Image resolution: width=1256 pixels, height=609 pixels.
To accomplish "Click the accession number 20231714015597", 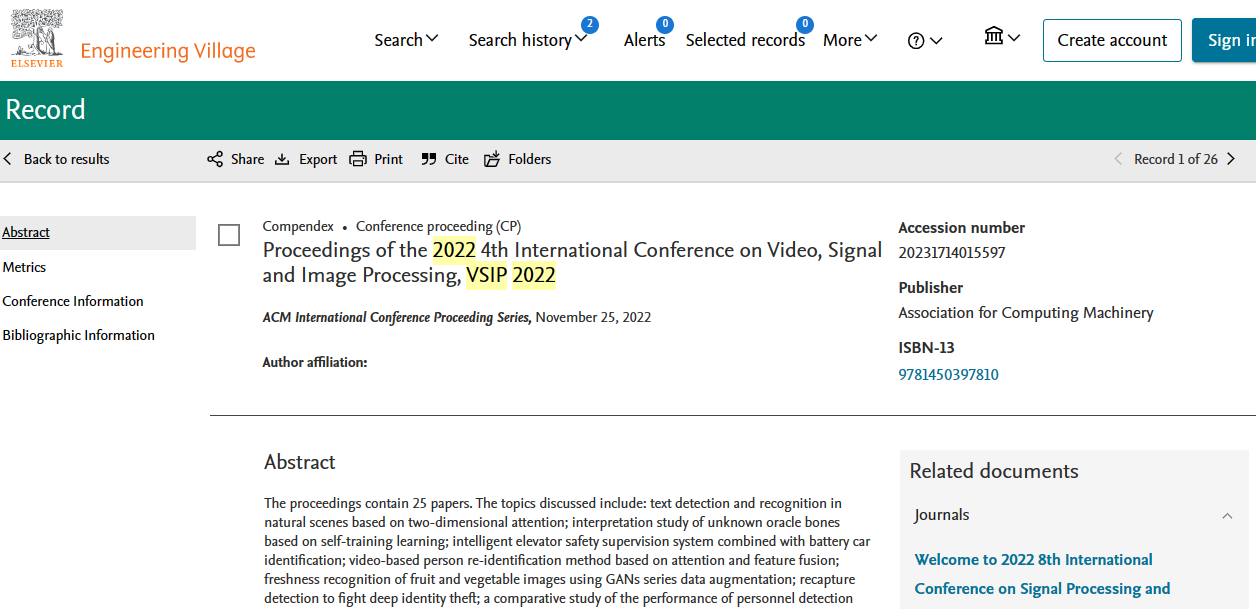I will pos(952,253).
